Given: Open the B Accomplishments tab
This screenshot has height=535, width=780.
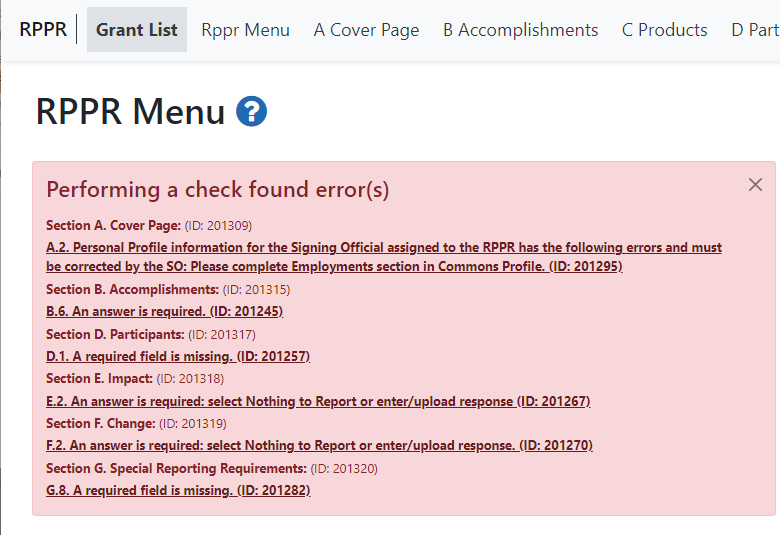Looking at the screenshot, I should [x=520, y=30].
